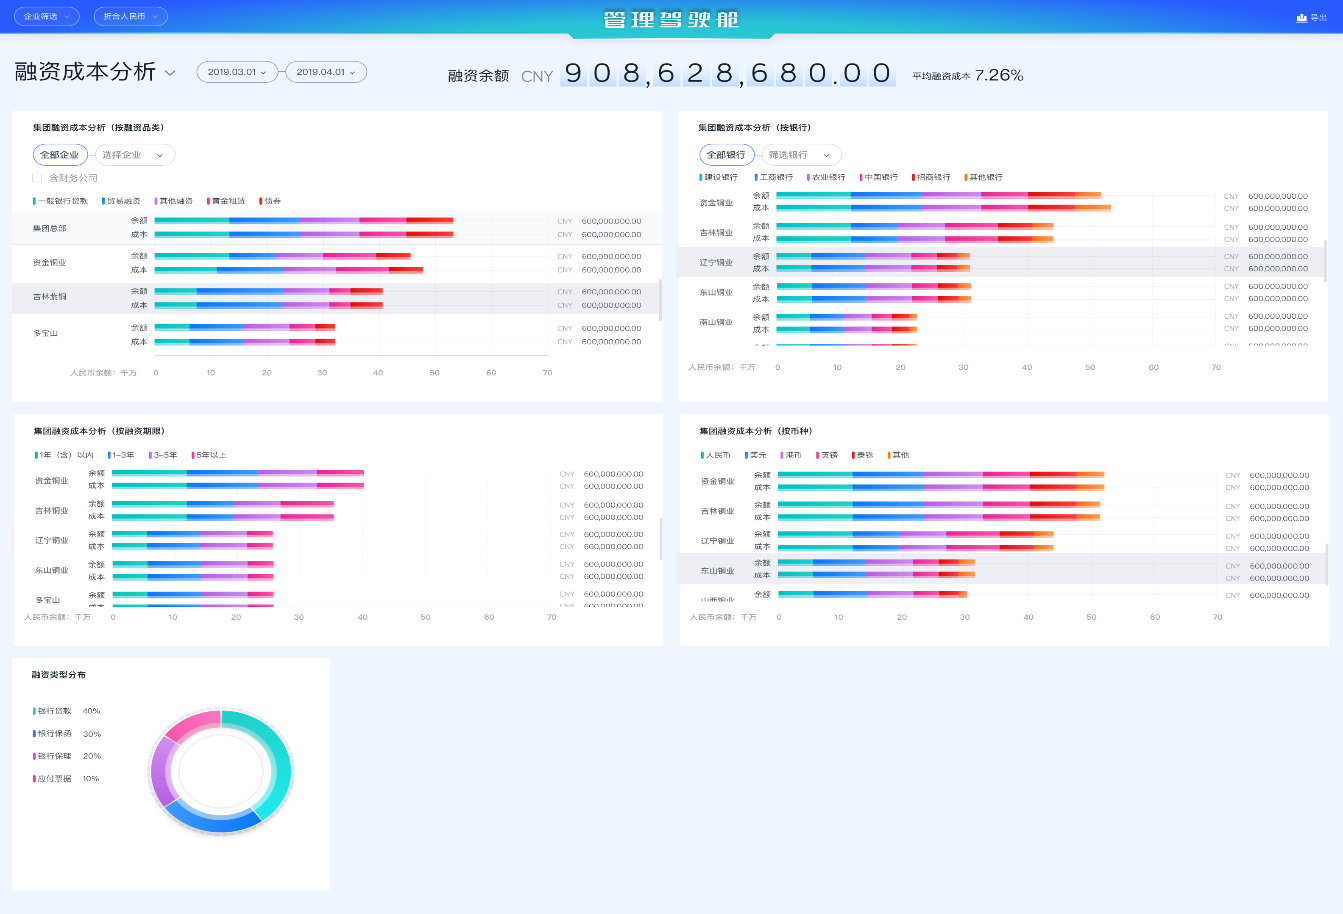Click the 融资余额 amount 908,628,680.00
1343x914 pixels.
[x=728, y=73]
